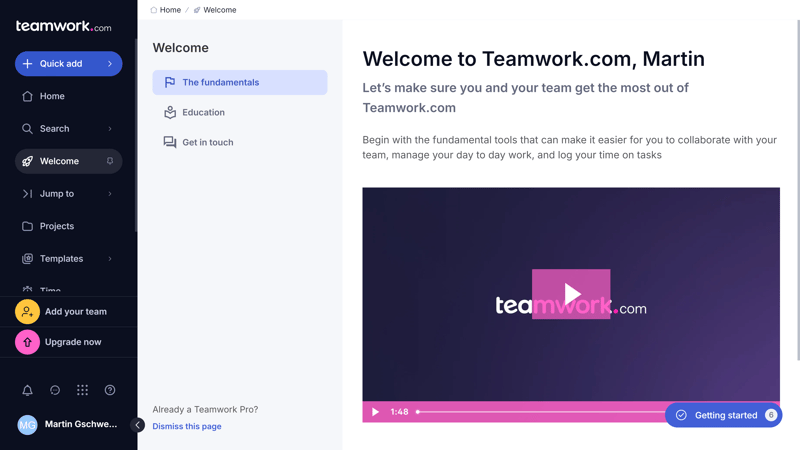Click the yellow Add your team icon
800x450 pixels.
(x=28, y=312)
